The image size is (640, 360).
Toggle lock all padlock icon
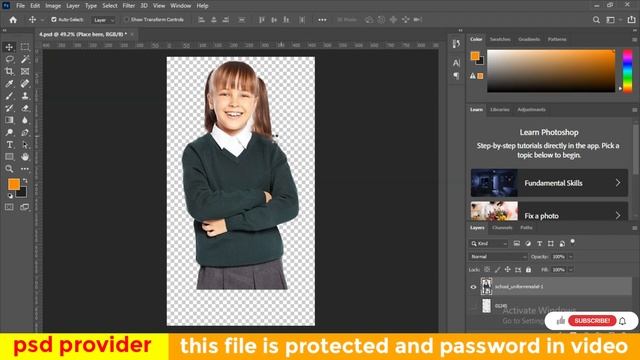(529, 269)
